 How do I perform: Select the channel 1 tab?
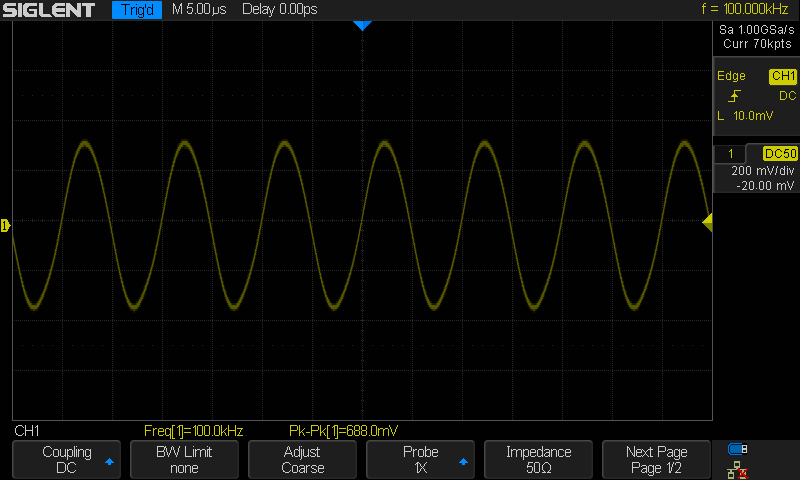click(731, 154)
